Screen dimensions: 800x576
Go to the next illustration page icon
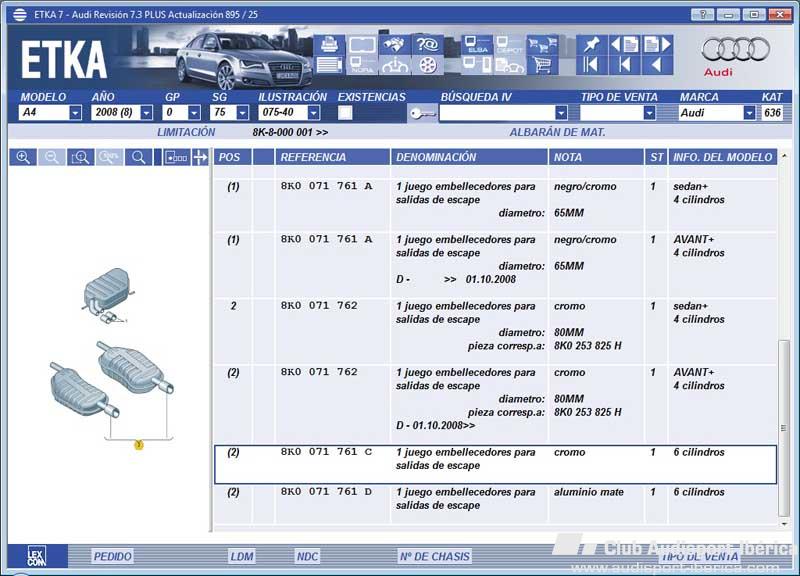pos(656,45)
